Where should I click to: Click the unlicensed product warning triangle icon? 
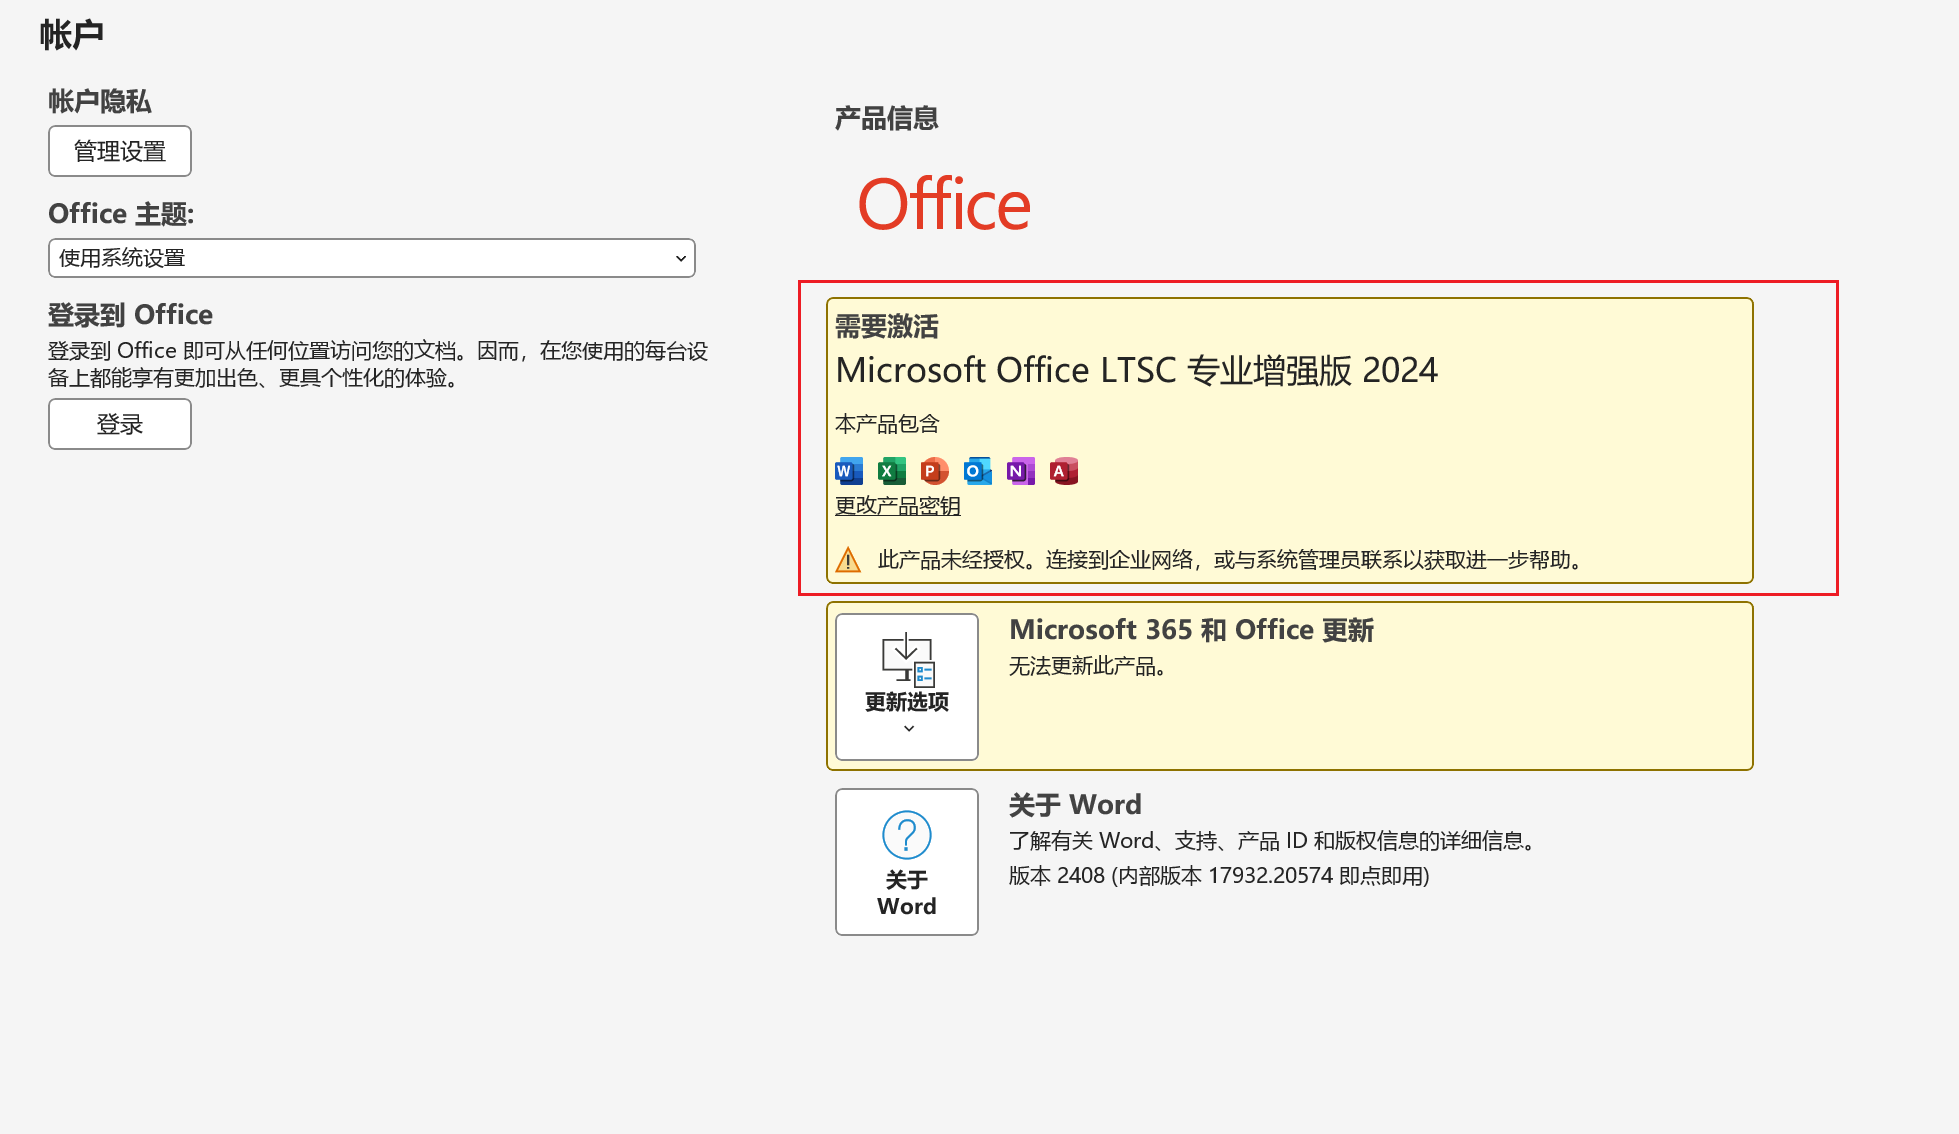[x=848, y=560]
